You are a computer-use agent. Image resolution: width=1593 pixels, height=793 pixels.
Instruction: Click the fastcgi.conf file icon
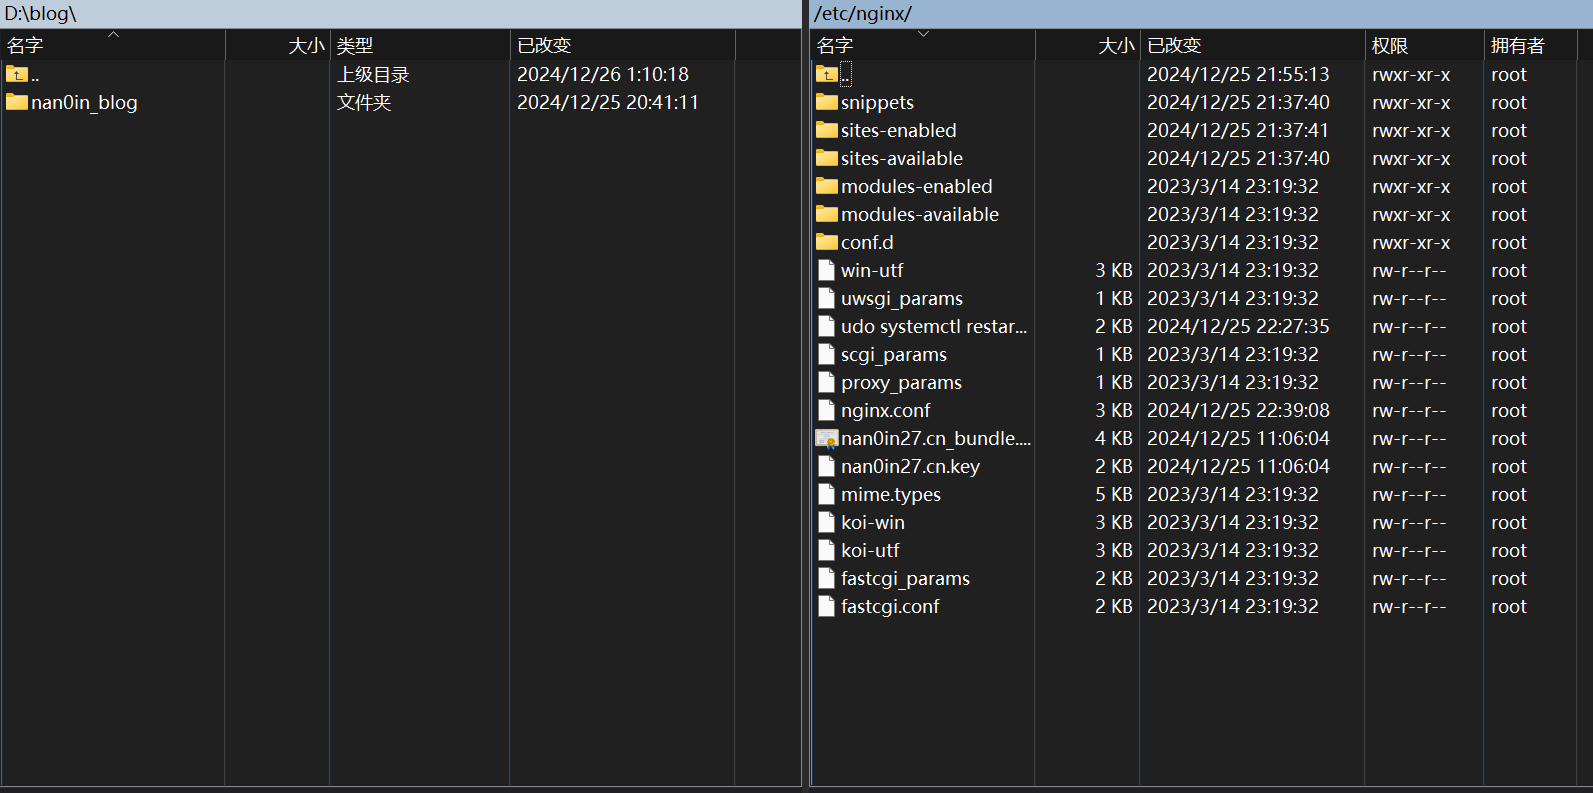click(826, 606)
